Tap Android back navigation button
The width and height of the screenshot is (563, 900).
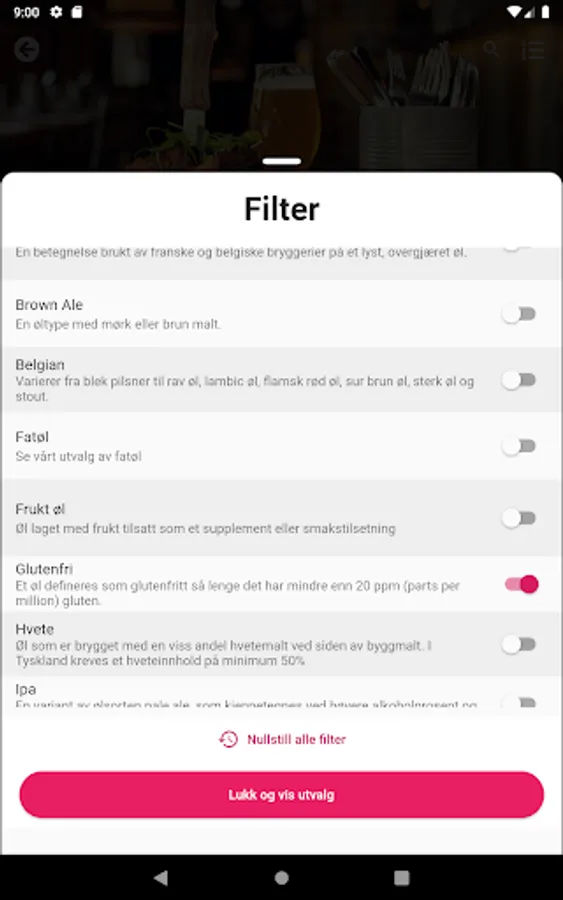pos(161,877)
